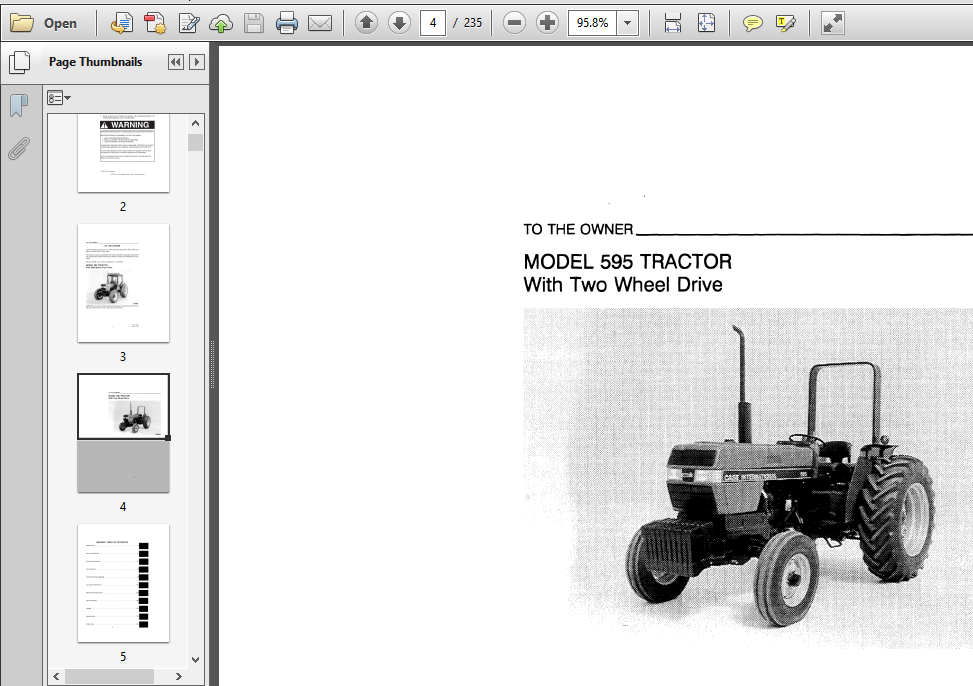Image resolution: width=973 pixels, height=686 pixels.
Task: Open the Bookmarks panel in sidebar
Action: (19, 106)
